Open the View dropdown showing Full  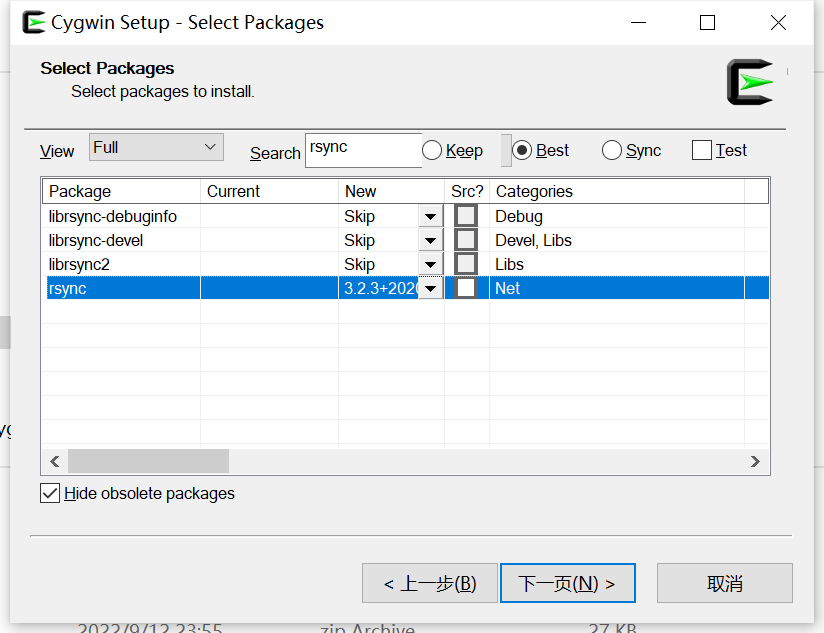coord(156,147)
